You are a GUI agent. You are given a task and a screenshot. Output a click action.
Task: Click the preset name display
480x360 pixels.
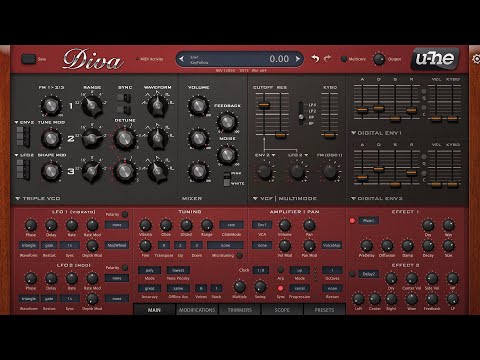[x=239, y=59]
